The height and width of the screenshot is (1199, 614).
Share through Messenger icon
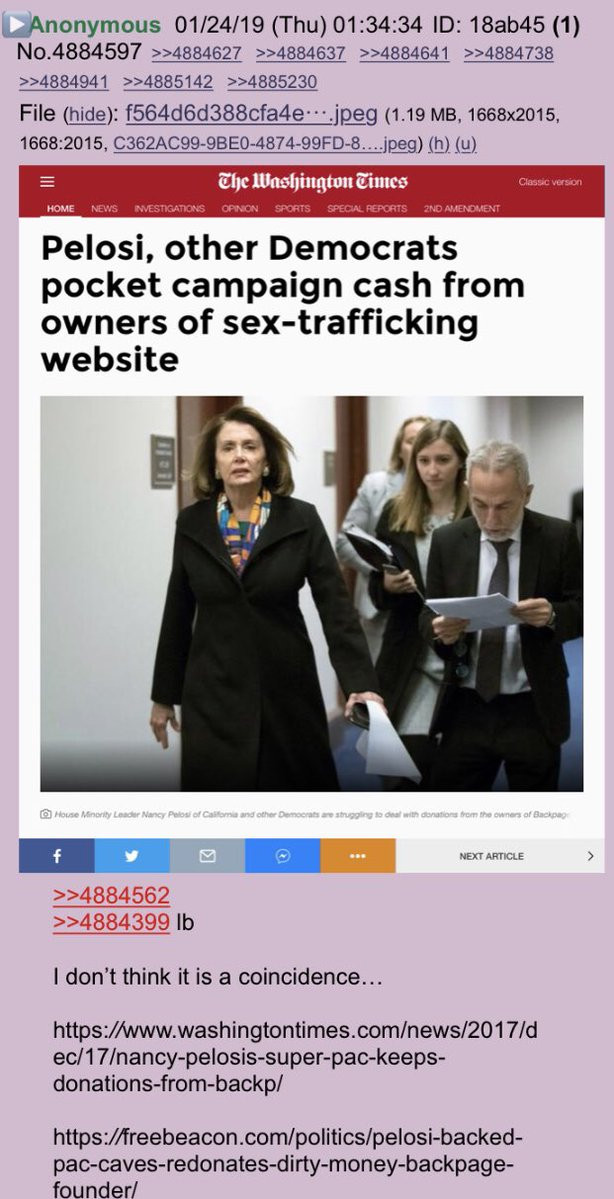pyautogui.click(x=282, y=856)
